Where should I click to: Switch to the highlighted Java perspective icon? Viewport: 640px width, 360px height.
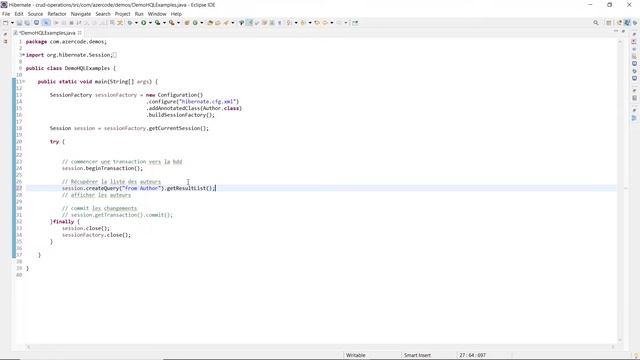click(627, 23)
